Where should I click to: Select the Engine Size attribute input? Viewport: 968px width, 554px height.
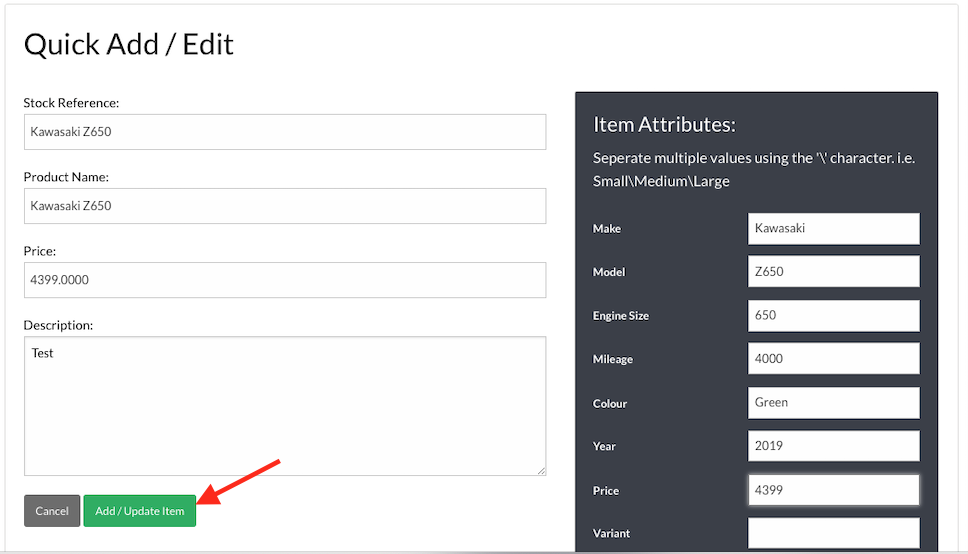(833, 315)
